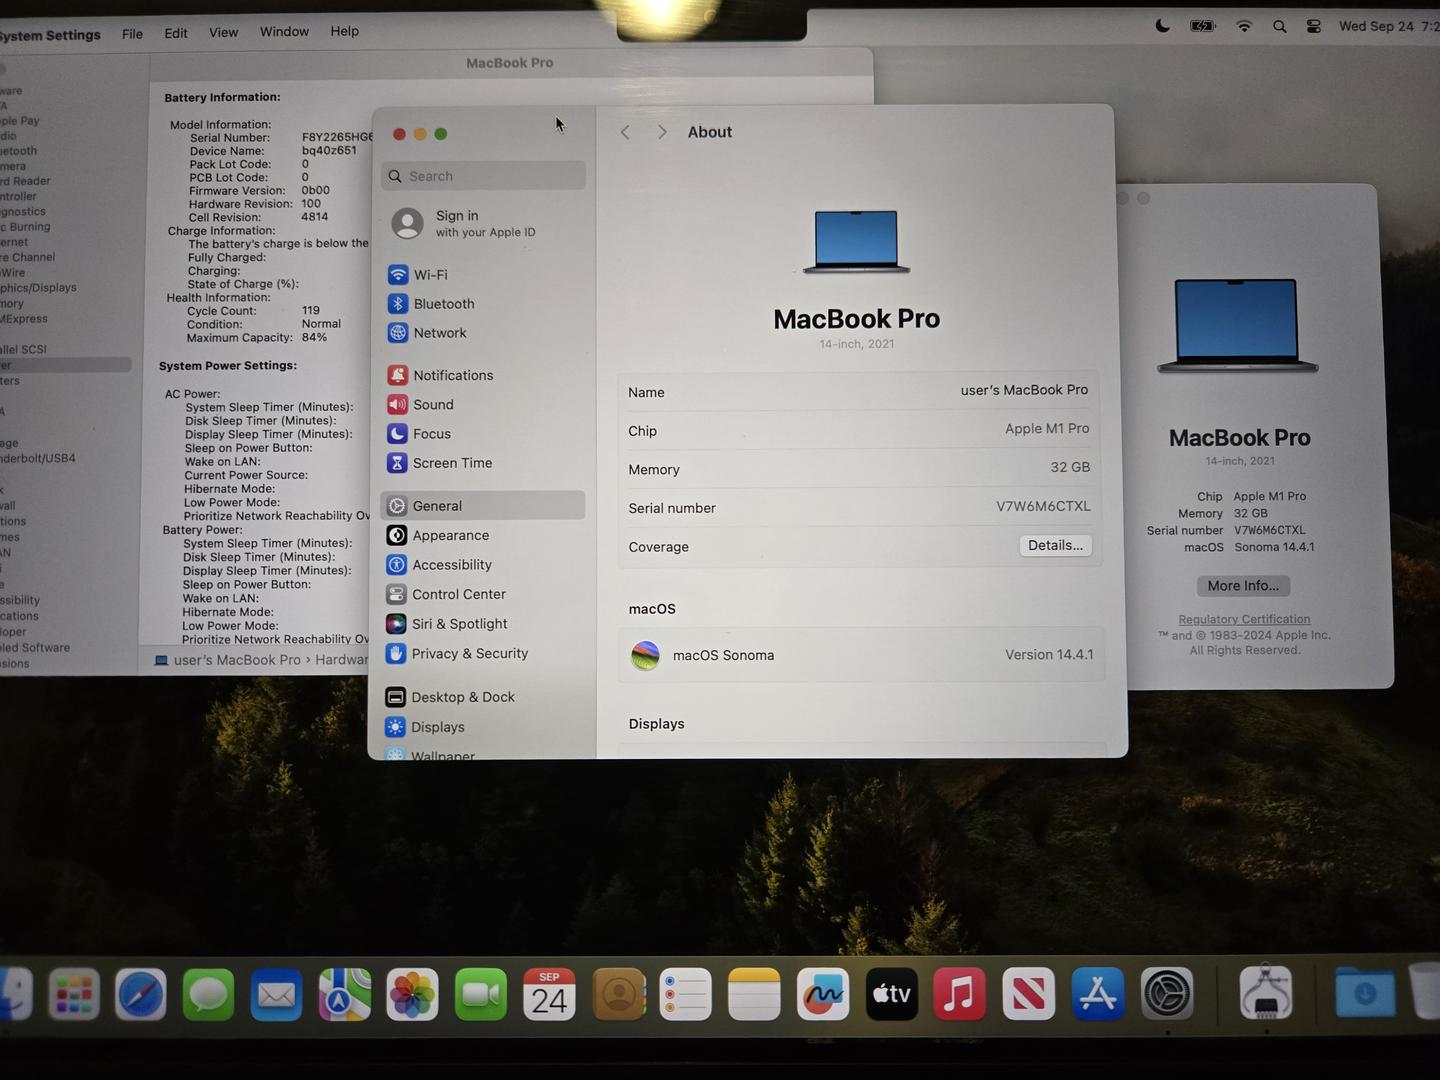Open the File menu
The height and width of the screenshot is (1080, 1440).
[x=132, y=33]
